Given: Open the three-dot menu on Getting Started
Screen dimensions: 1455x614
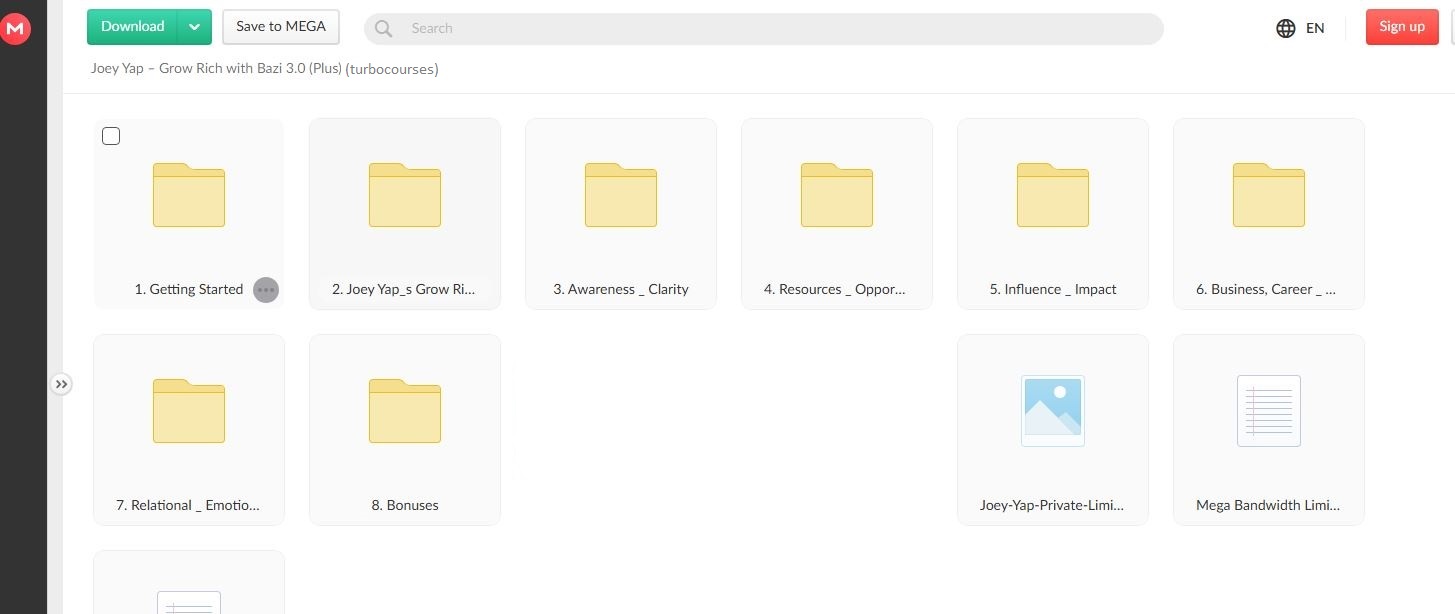Looking at the screenshot, I should (265, 290).
